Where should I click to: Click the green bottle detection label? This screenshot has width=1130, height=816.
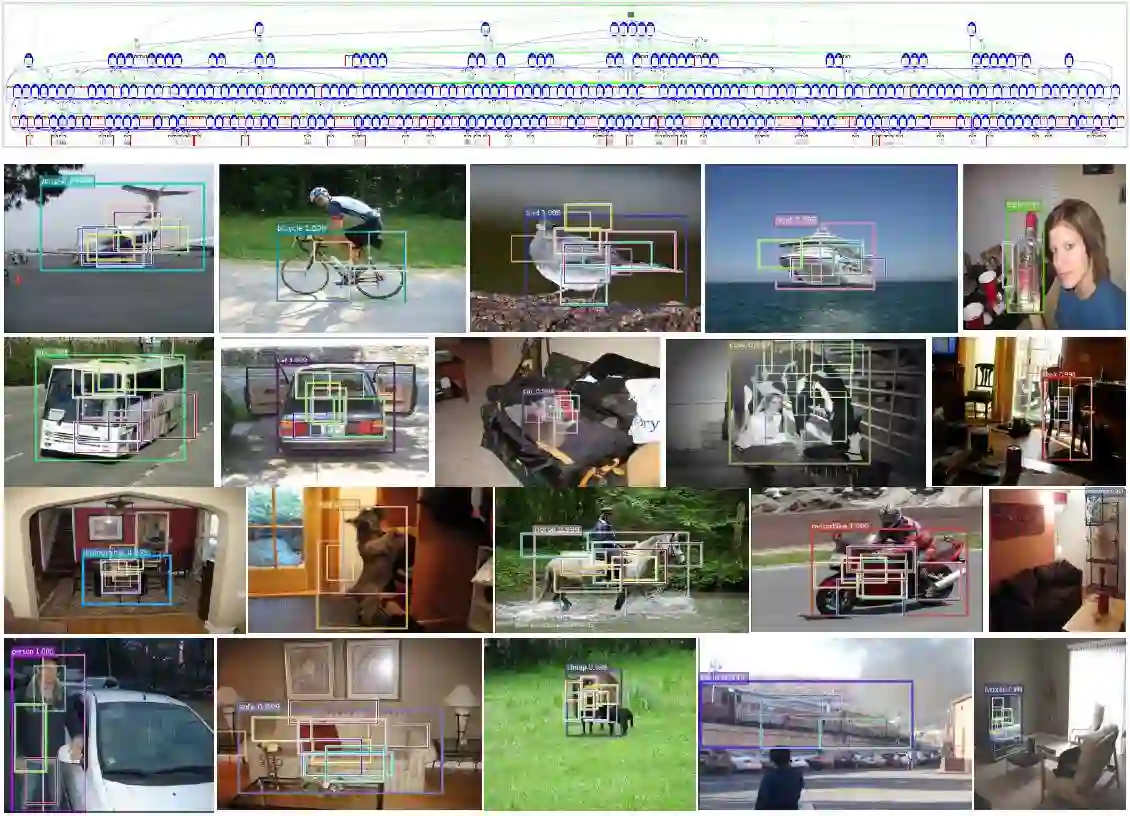1023,206
